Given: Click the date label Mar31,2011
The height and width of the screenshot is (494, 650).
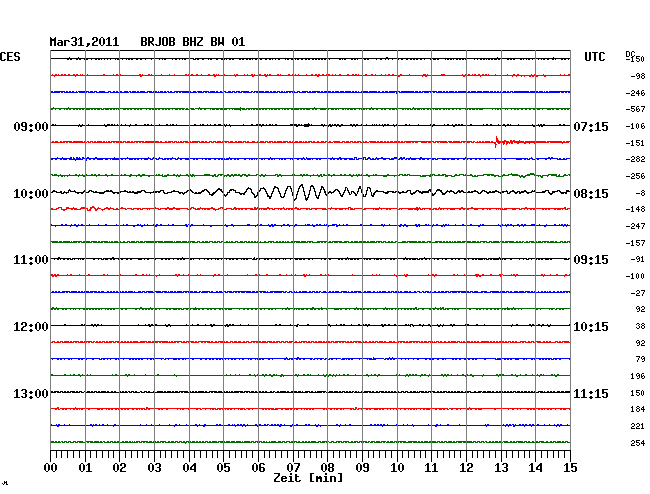Looking at the screenshot, I should tap(84, 42).
